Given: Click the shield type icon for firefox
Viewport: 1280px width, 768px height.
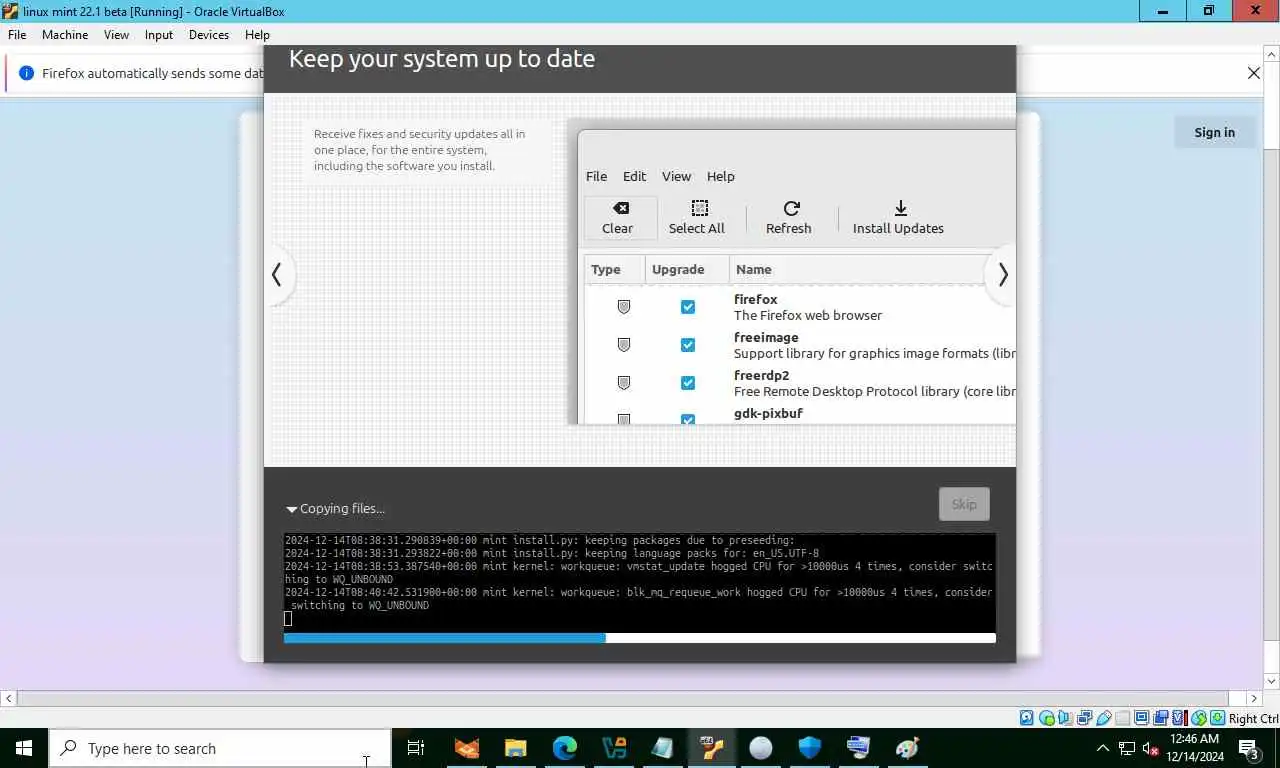Looking at the screenshot, I should point(624,307).
